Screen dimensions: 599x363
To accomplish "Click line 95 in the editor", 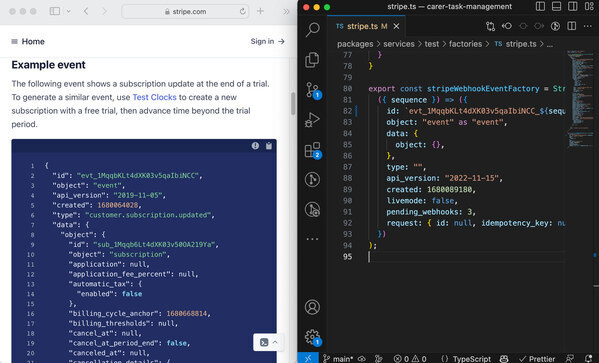I will [466, 257].
